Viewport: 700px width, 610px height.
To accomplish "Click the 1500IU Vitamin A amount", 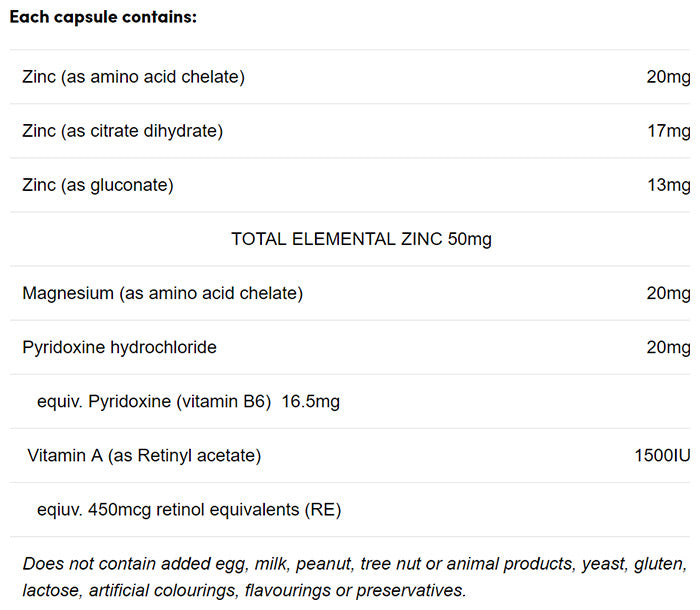I will click(662, 456).
